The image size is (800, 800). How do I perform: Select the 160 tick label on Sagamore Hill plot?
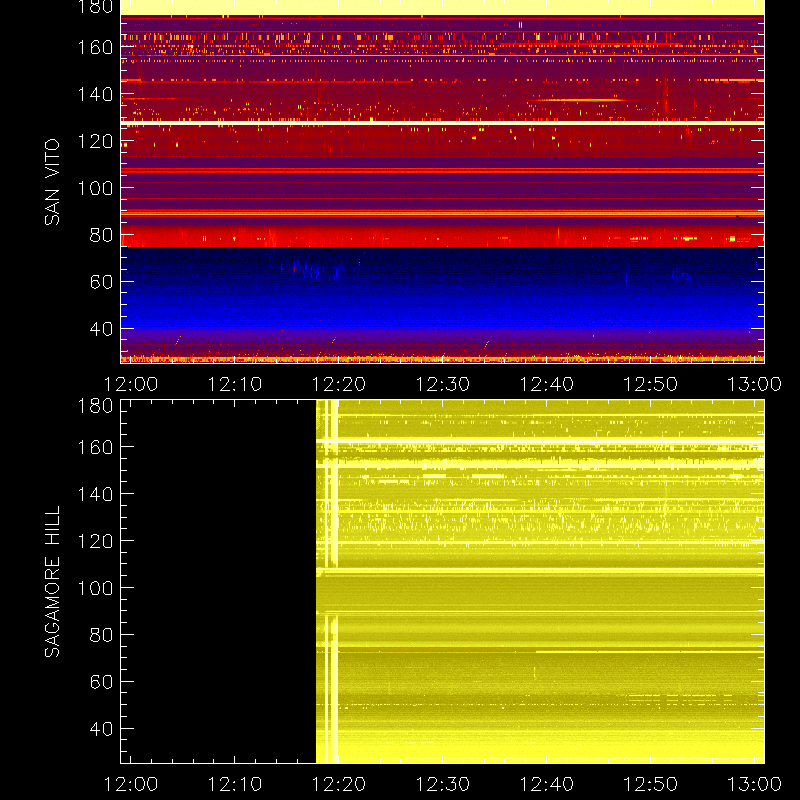click(x=95, y=447)
